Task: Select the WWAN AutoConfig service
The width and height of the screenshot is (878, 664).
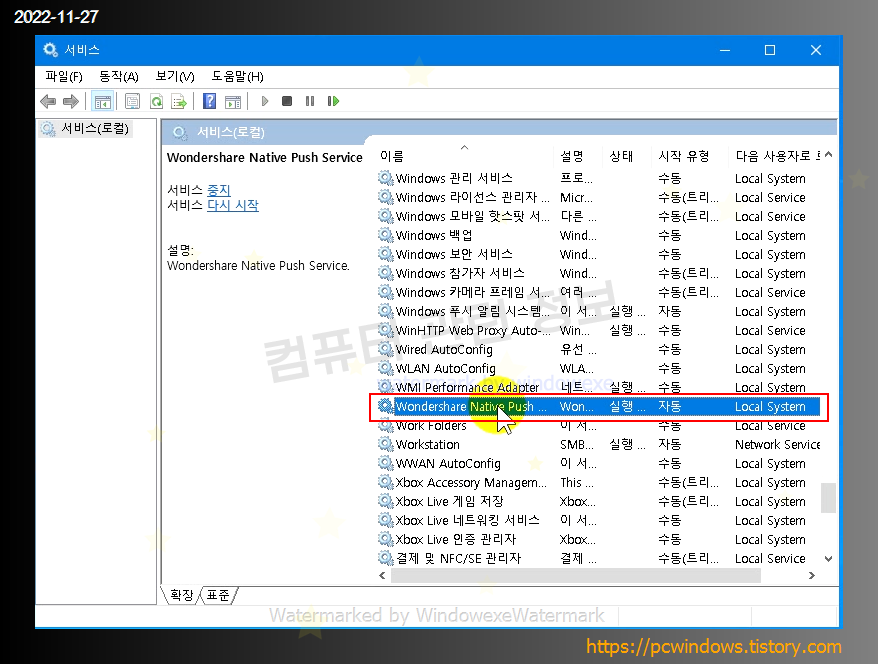Action: 599,464
